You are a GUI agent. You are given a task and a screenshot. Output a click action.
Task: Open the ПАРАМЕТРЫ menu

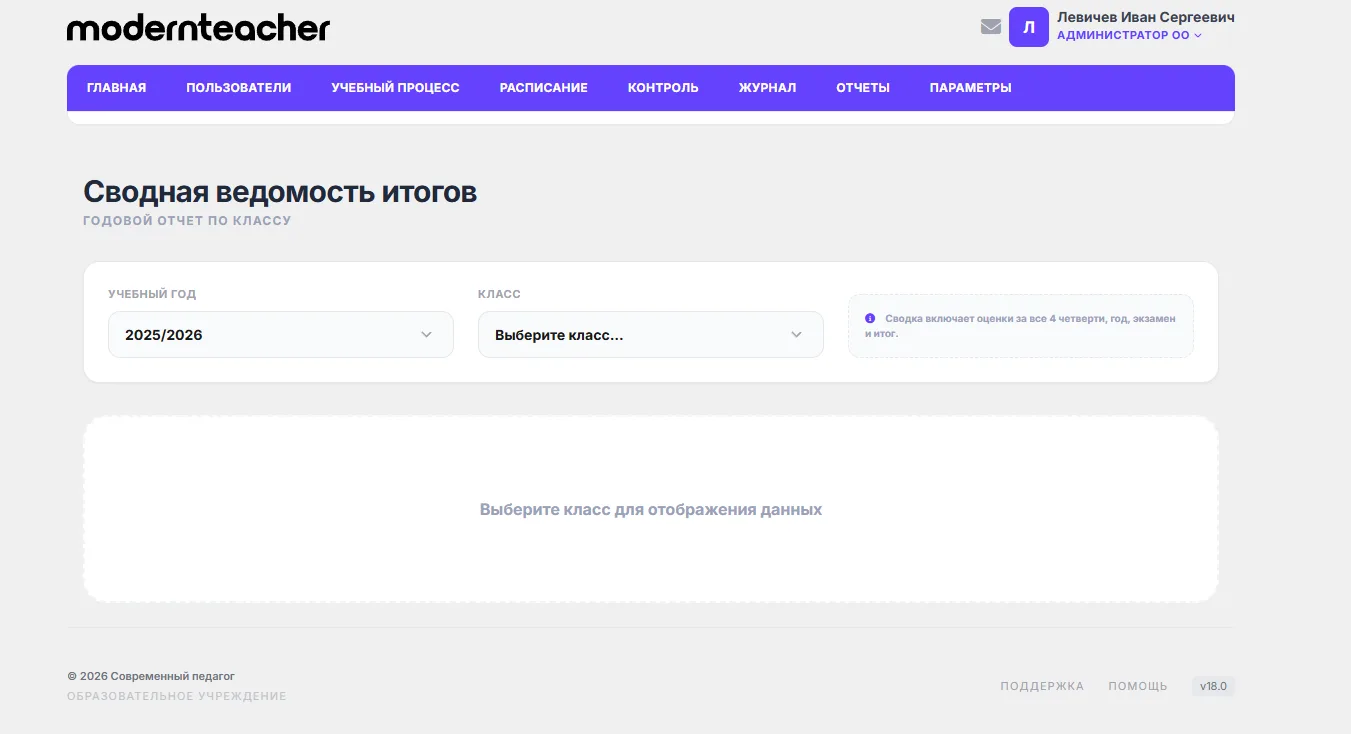tap(971, 88)
